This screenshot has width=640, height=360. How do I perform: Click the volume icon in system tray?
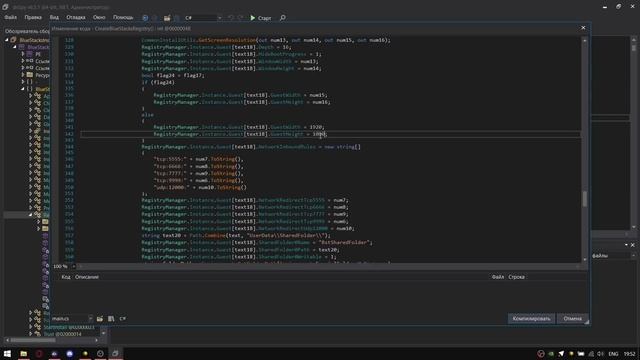tap(600, 354)
